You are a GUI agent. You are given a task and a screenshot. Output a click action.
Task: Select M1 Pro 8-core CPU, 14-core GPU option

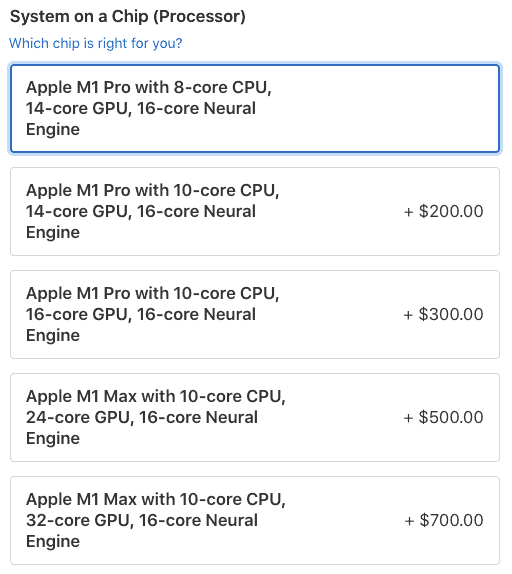(255, 108)
